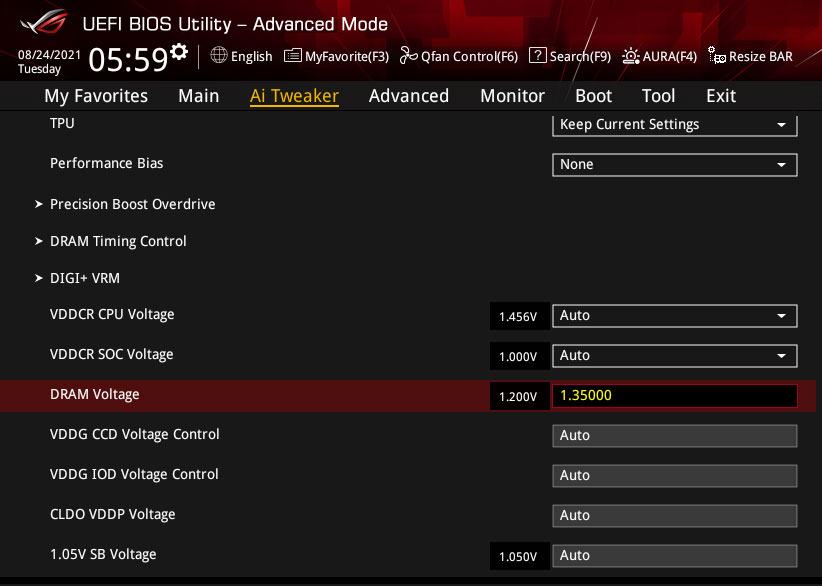Image resolution: width=822 pixels, height=586 pixels.
Task: Click the Resize BAR icon
Action: tap(717, 55)
